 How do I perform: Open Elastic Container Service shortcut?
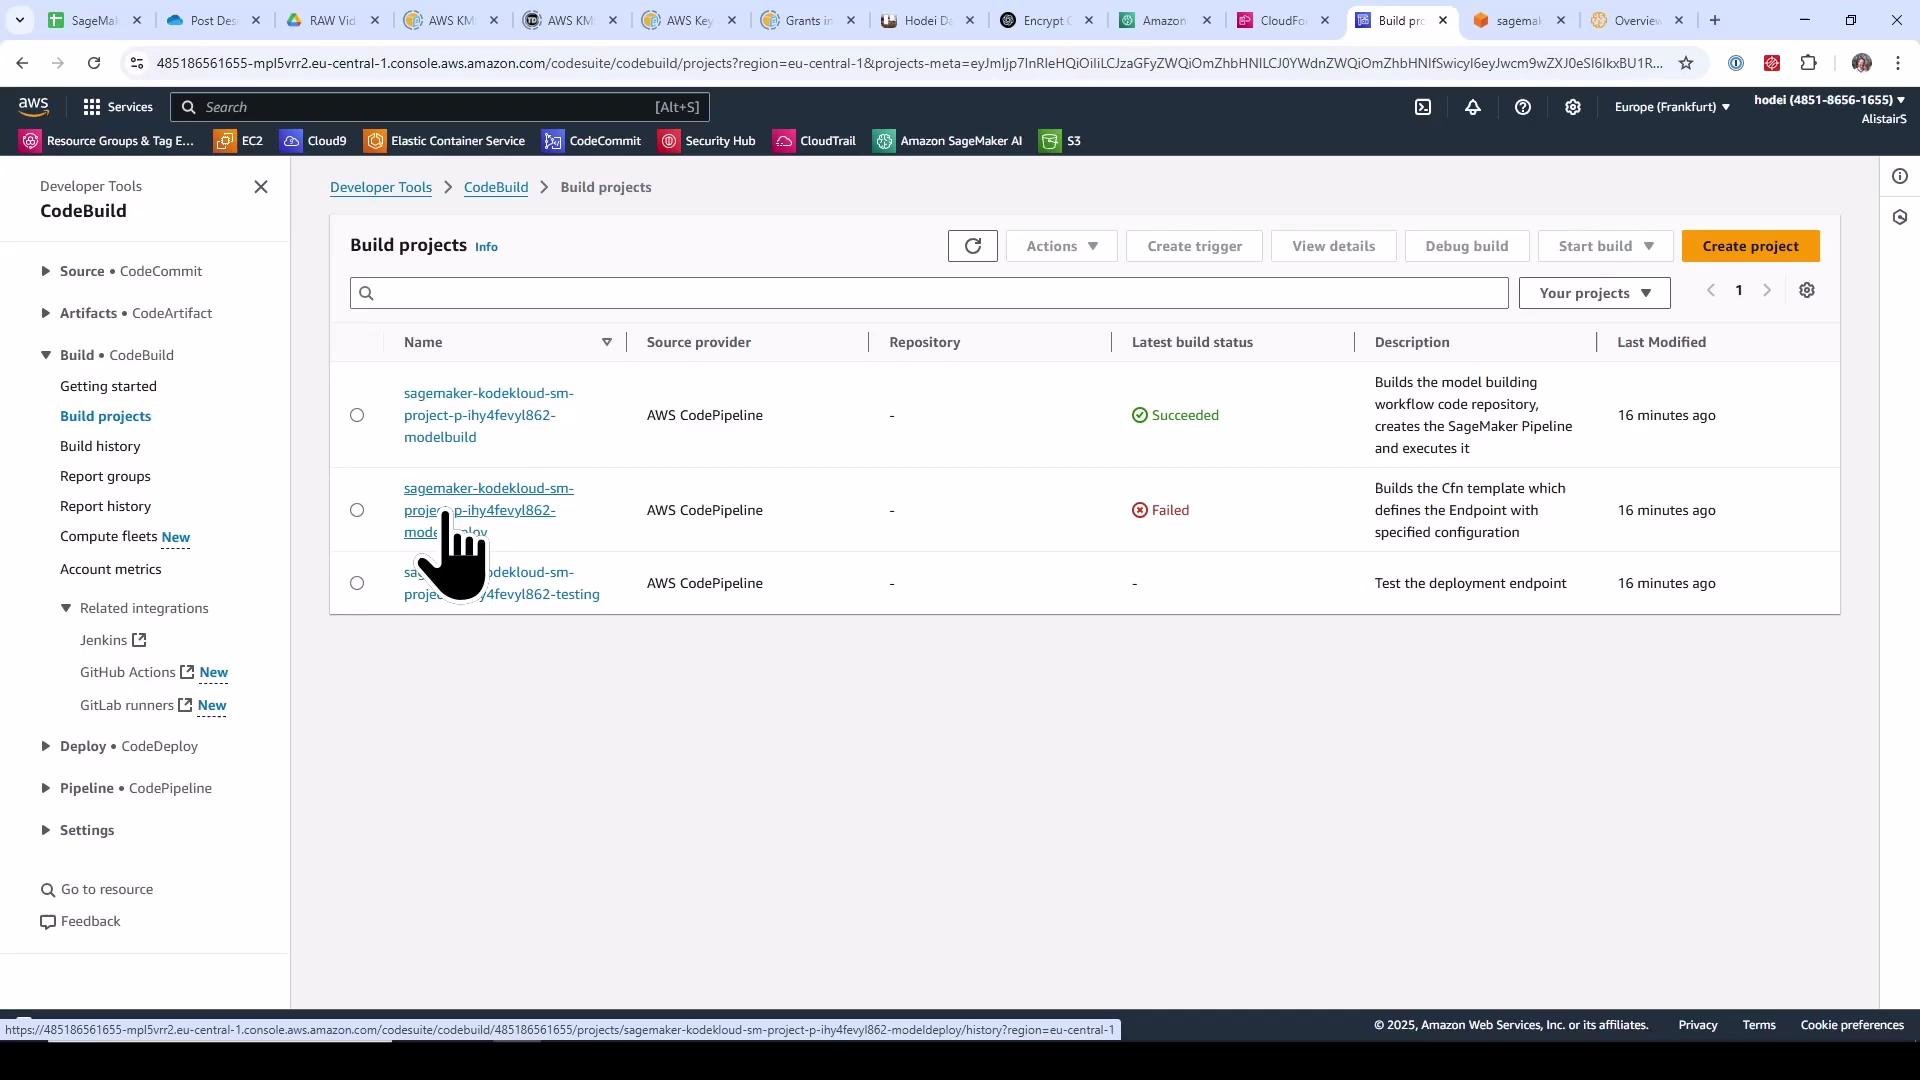point(445,141)
